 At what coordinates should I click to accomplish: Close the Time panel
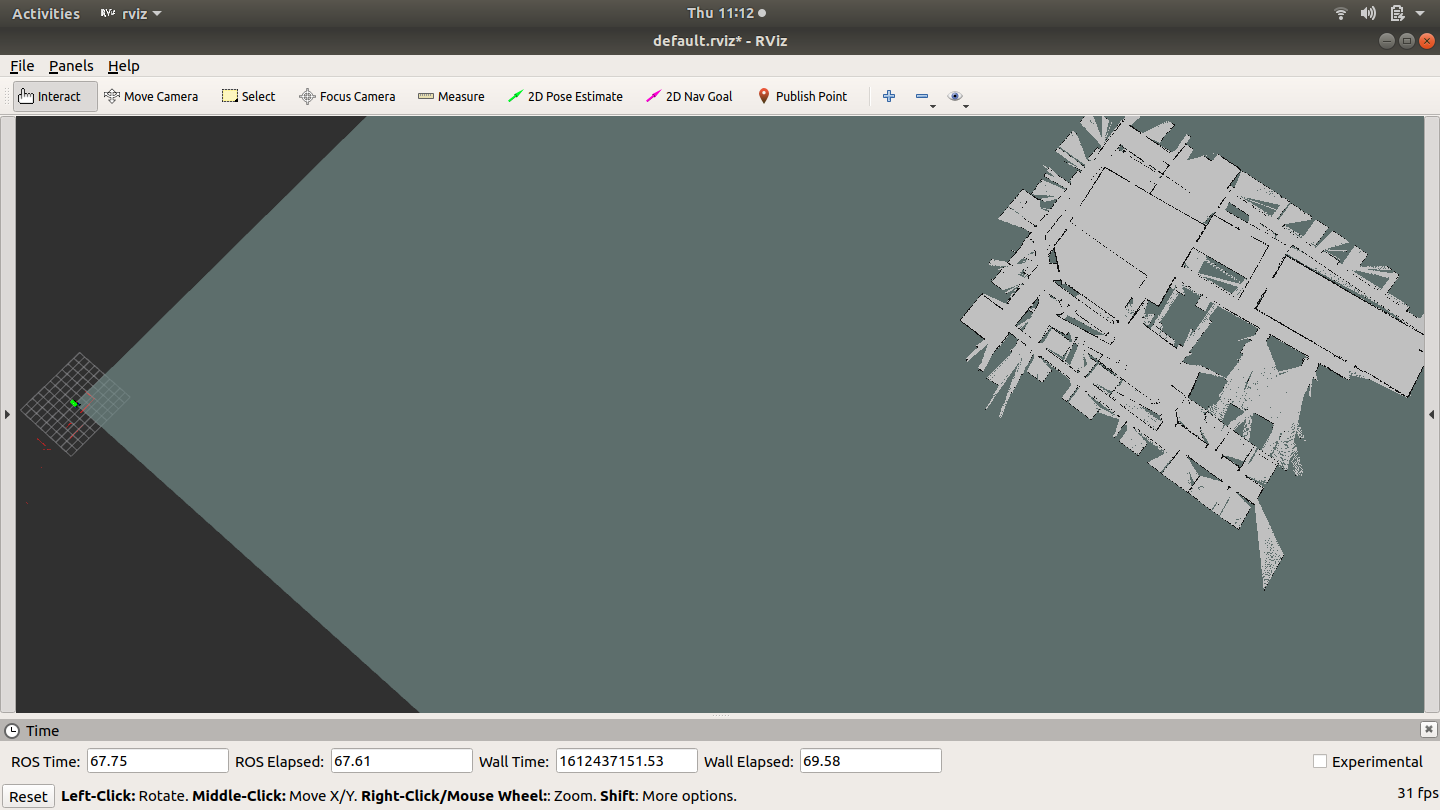coord(1429,730)
